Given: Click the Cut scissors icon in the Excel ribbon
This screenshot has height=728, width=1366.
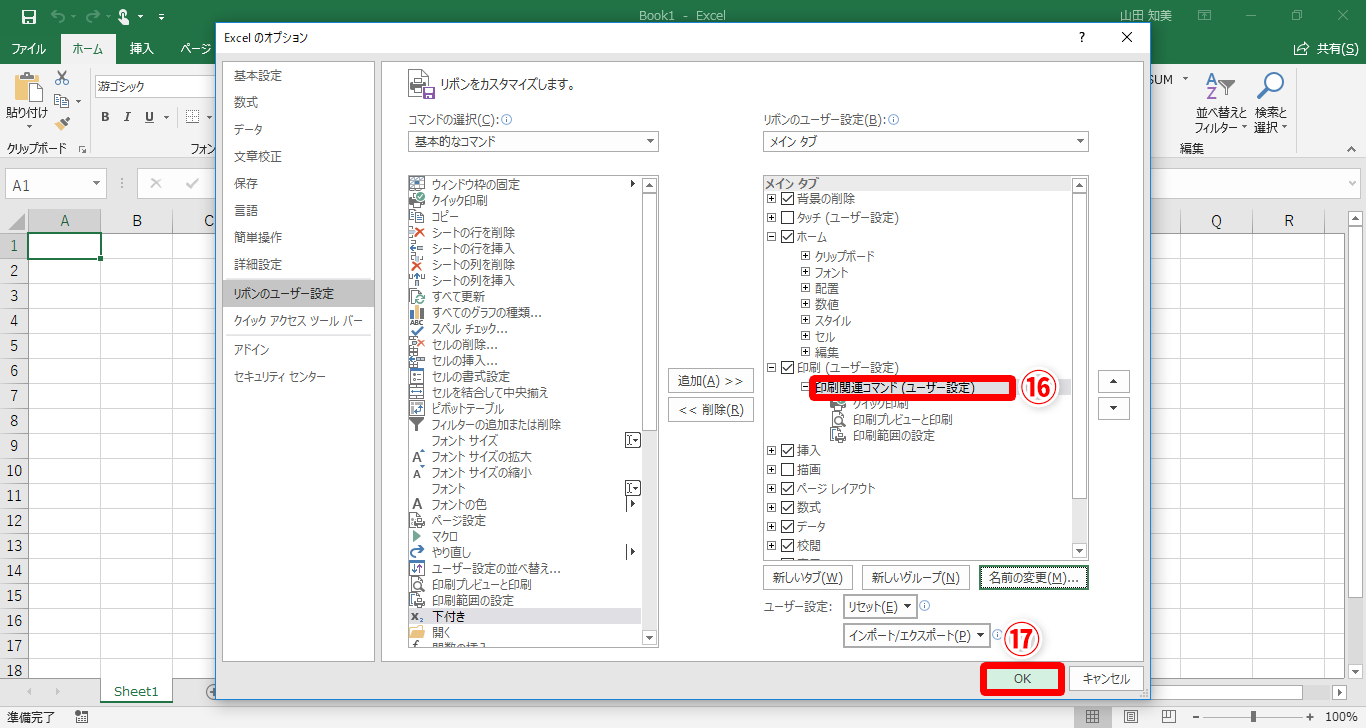Looking at the screenshot, I should click(62, 78).
